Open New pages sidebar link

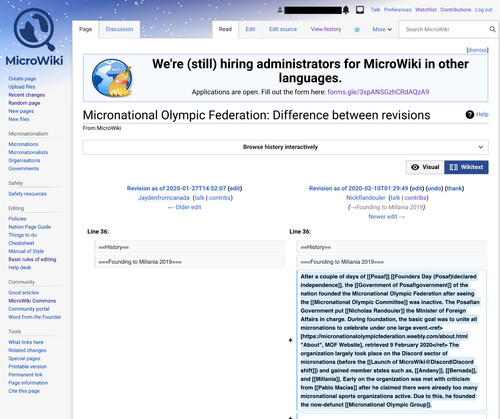21,111
